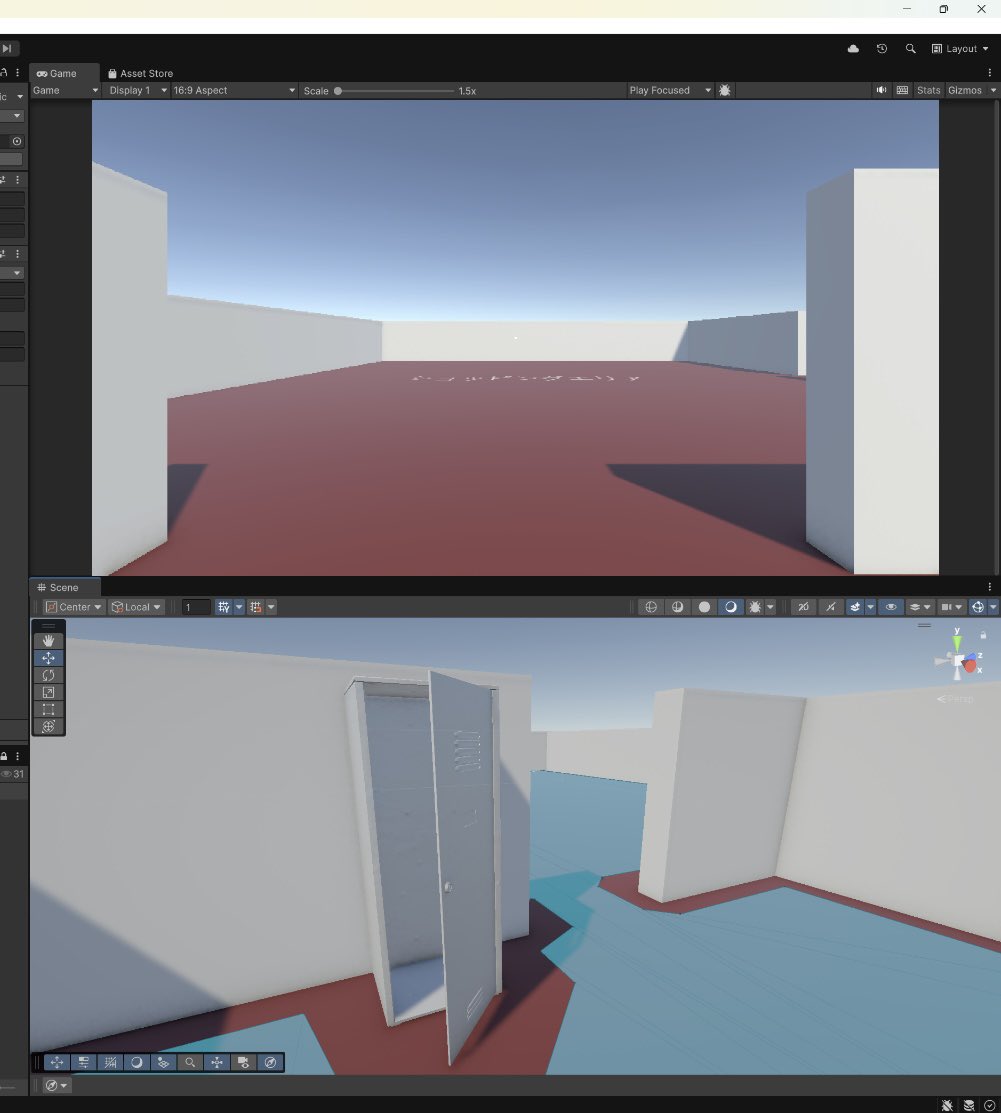Click the highlighted crescent shading icon
This screenshot has height=1113, width=1001.
tap(731, 607)
